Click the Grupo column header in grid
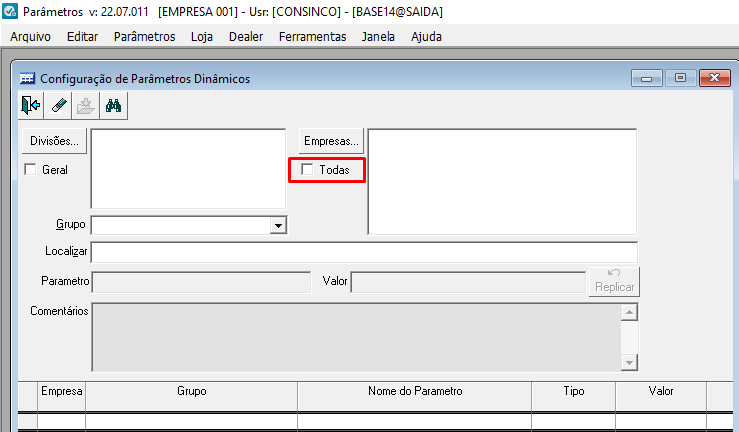 click(191, 396)
